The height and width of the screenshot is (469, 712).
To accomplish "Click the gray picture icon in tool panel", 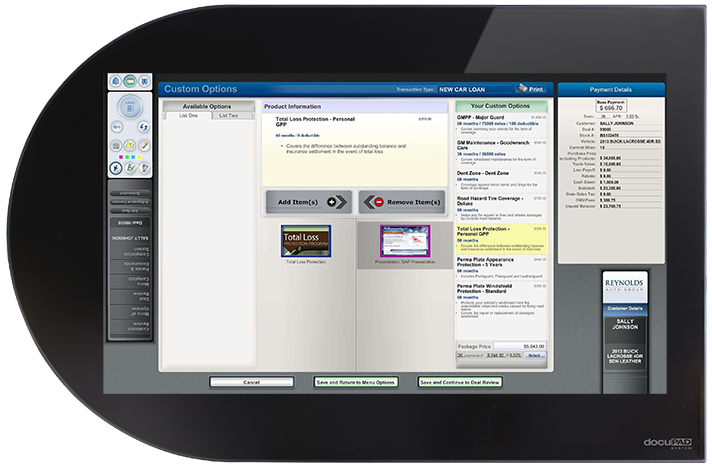I will point(116,146).
